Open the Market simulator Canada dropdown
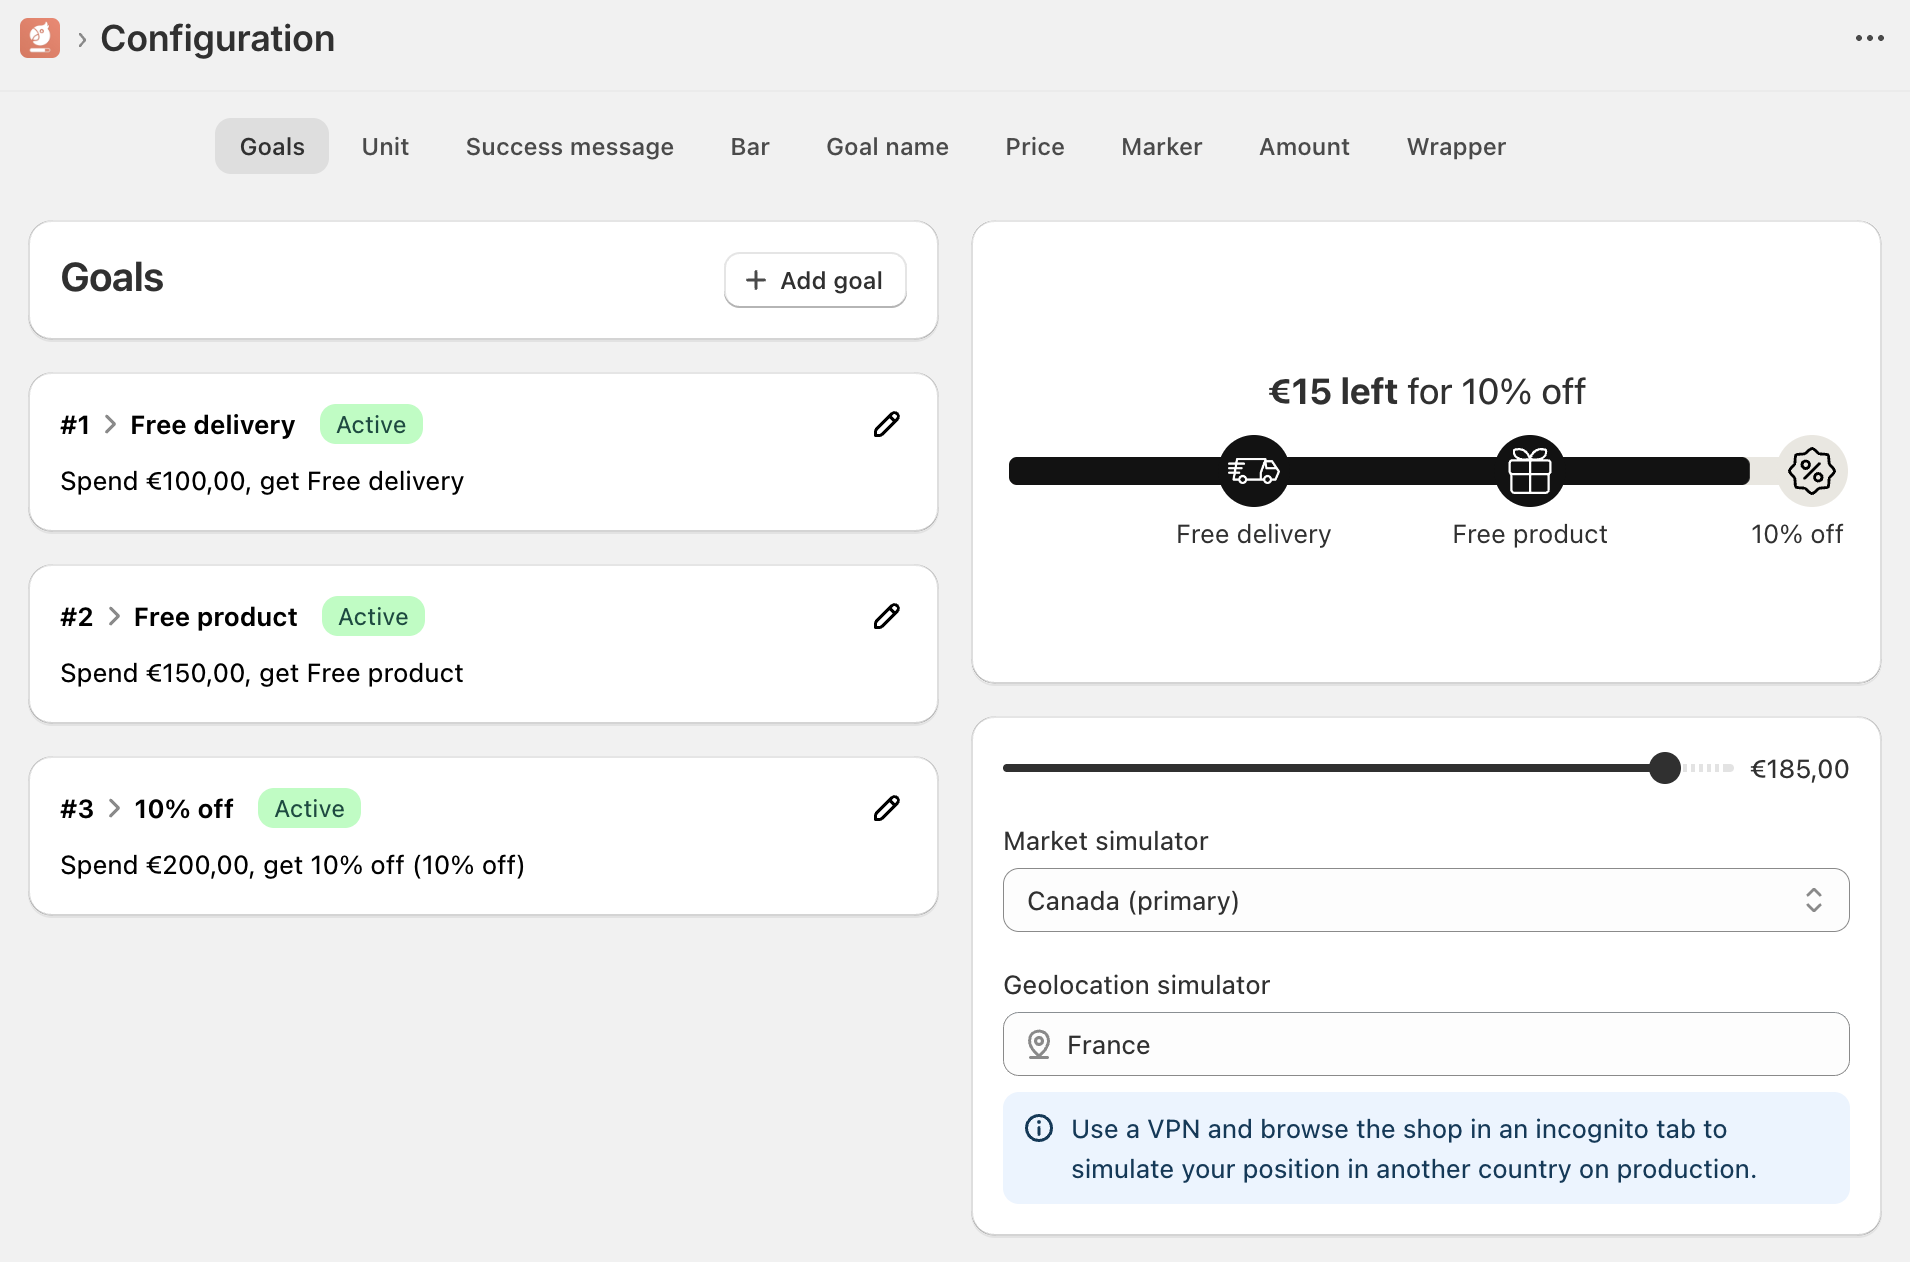1910x1262 pixels. [1426, 900]
